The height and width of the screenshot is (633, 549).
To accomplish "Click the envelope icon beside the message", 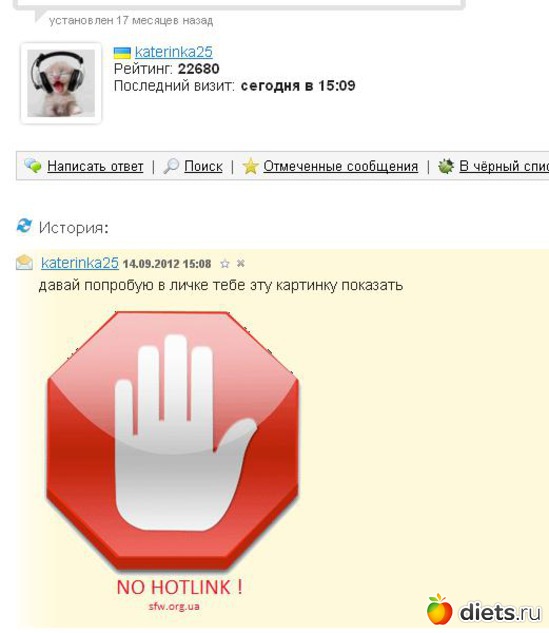I will click(24, 262).
